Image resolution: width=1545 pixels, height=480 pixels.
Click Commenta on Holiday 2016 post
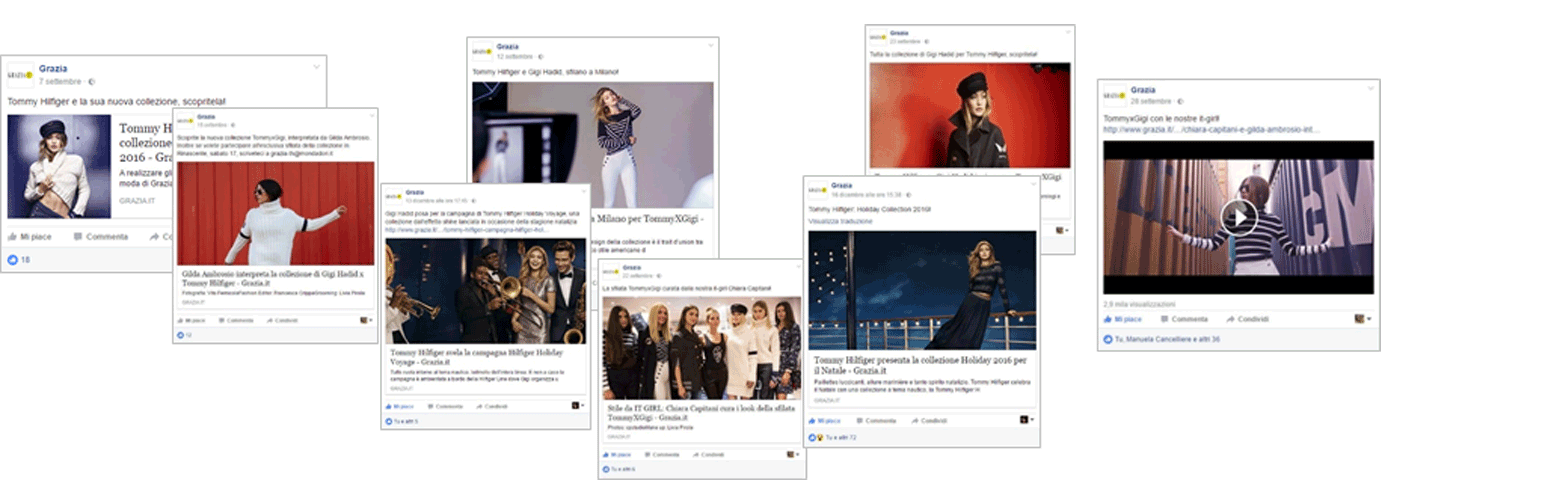[x=875, y=421]
